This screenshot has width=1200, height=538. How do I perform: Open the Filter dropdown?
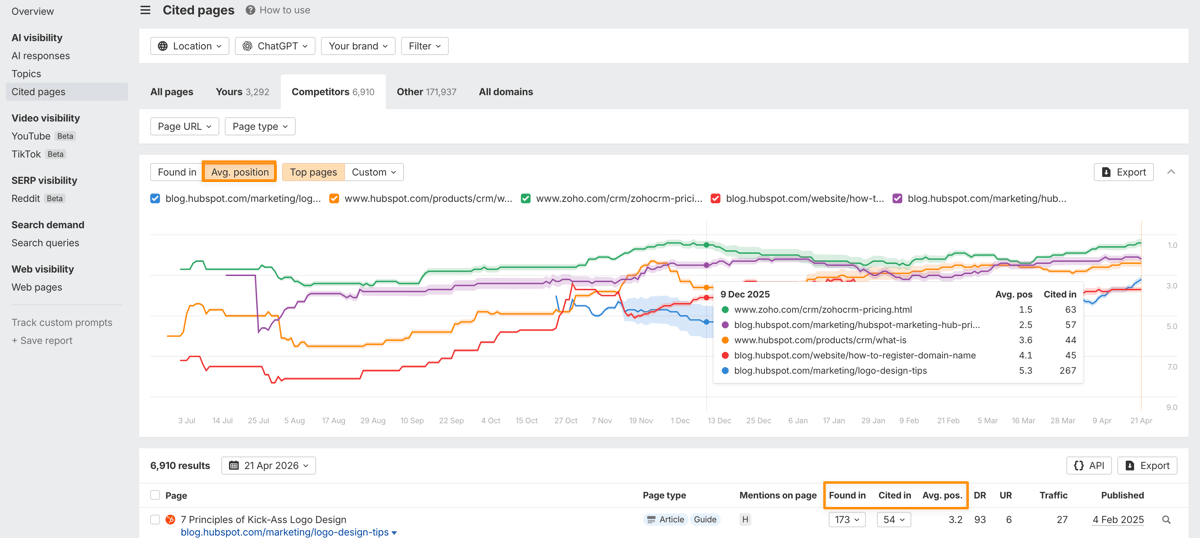[425, 46]
